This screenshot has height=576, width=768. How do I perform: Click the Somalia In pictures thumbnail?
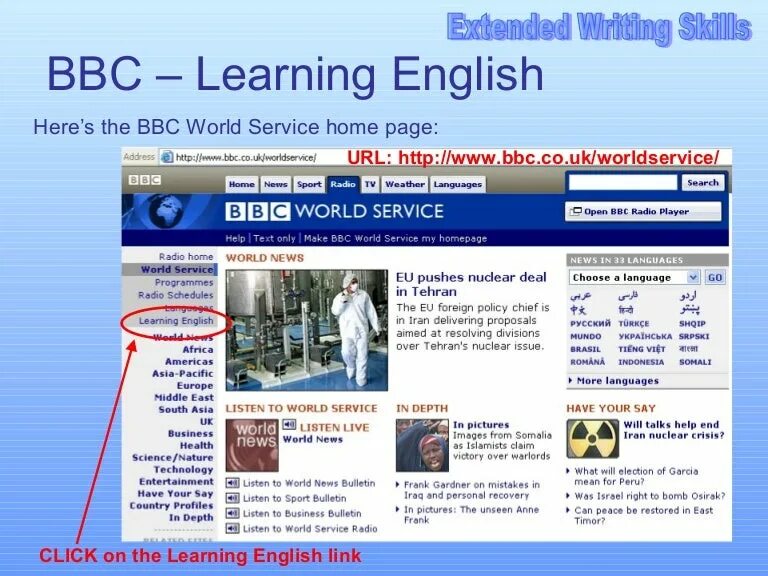coord(422,445)
